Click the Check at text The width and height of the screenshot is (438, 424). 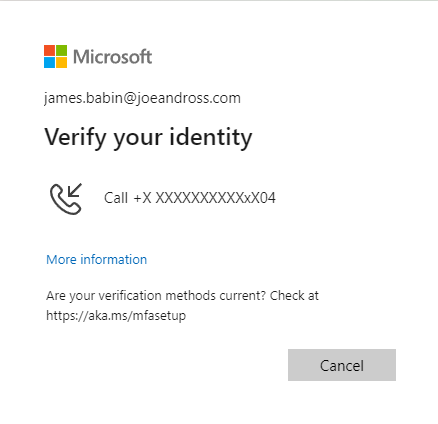coord(294,296)
